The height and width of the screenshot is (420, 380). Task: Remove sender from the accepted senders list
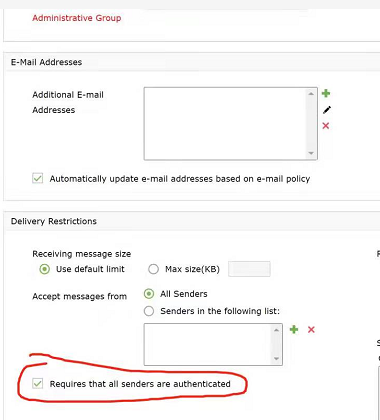(x=311, y=330)
